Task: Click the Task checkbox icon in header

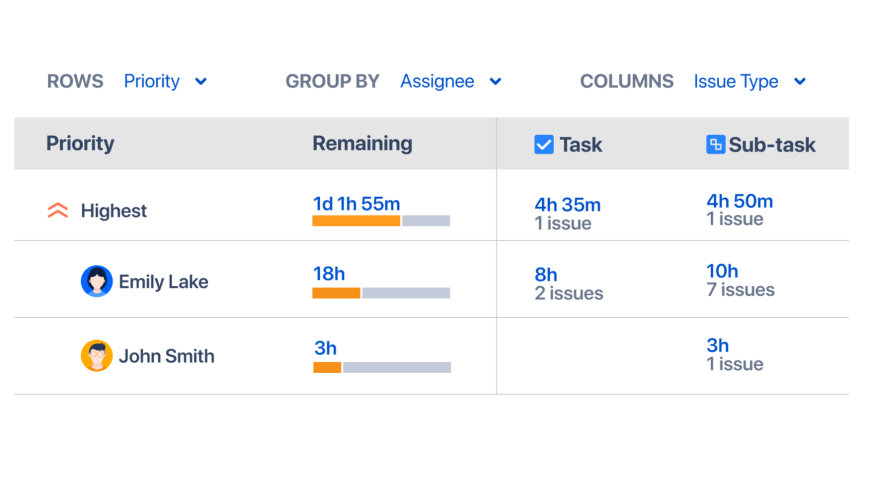Action: 544,145
